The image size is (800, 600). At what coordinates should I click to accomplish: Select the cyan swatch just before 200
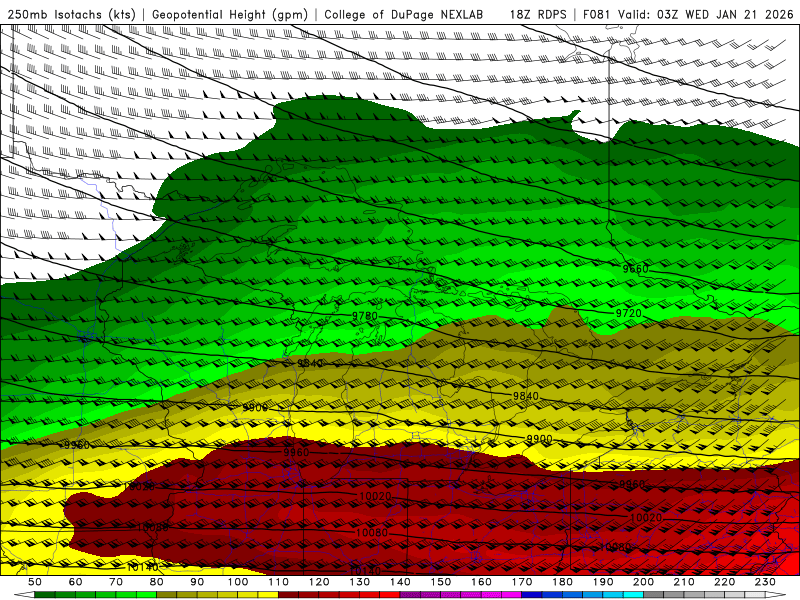pyautogui.click(x=634, y=595)
